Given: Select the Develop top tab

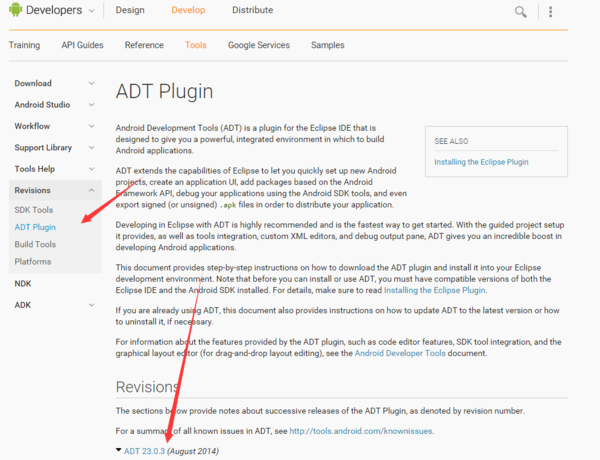Looking at the screenshot, I should point(188,10).
